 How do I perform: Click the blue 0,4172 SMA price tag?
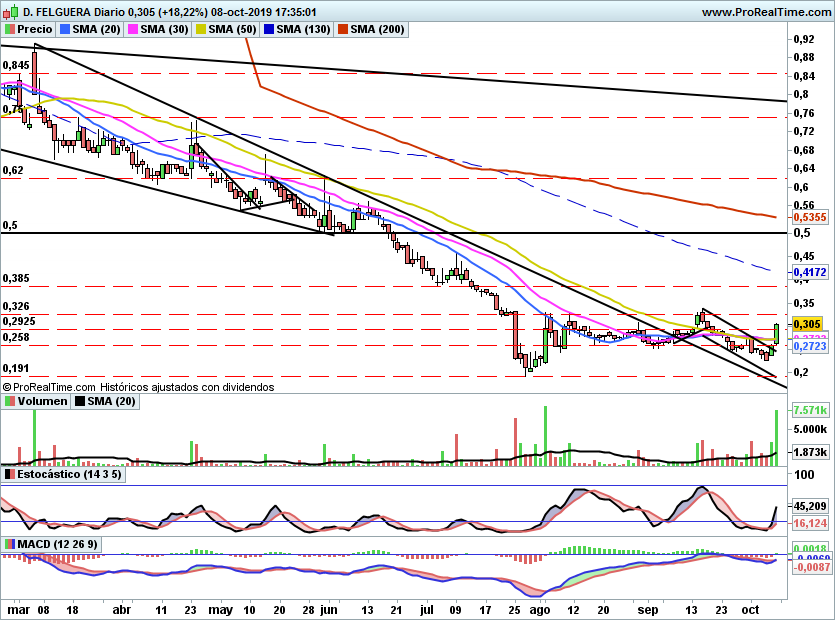click(x=807, y=271)
